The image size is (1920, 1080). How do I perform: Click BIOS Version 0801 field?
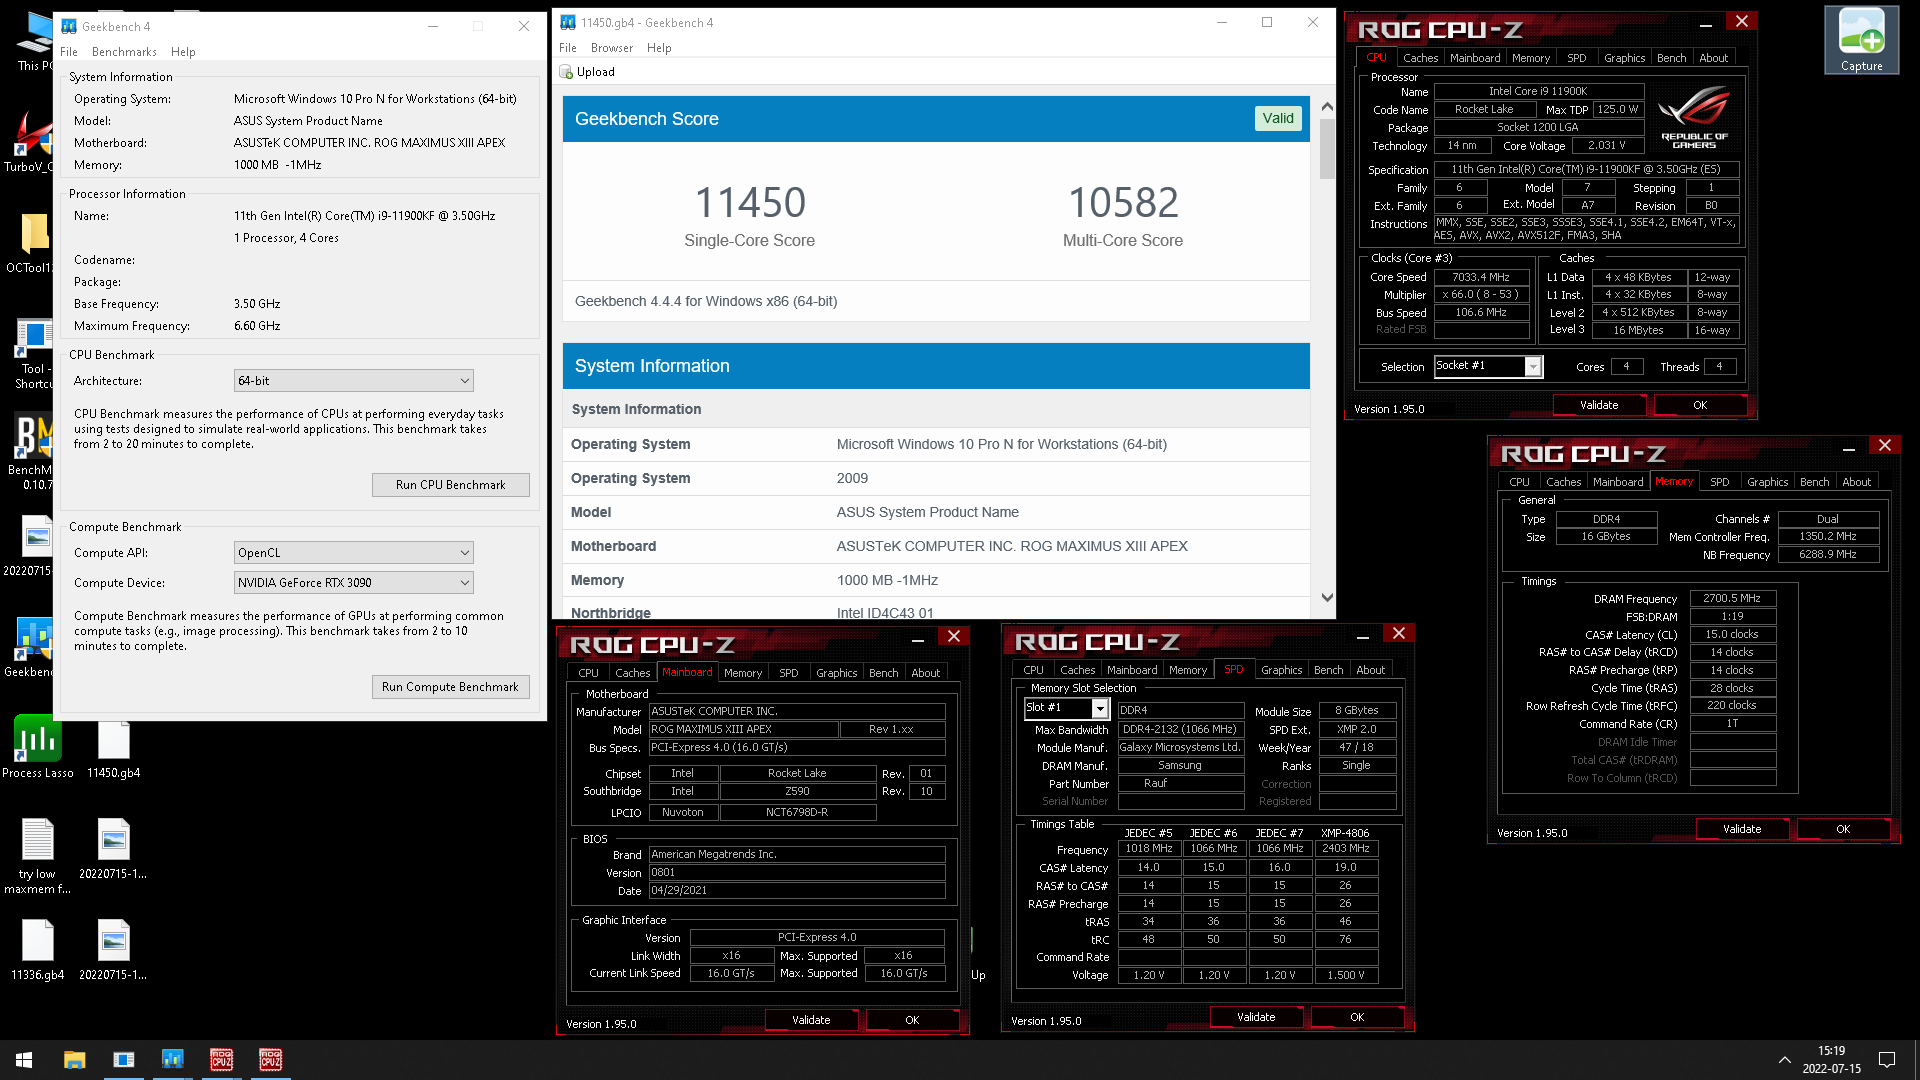(x=797, y=873)
